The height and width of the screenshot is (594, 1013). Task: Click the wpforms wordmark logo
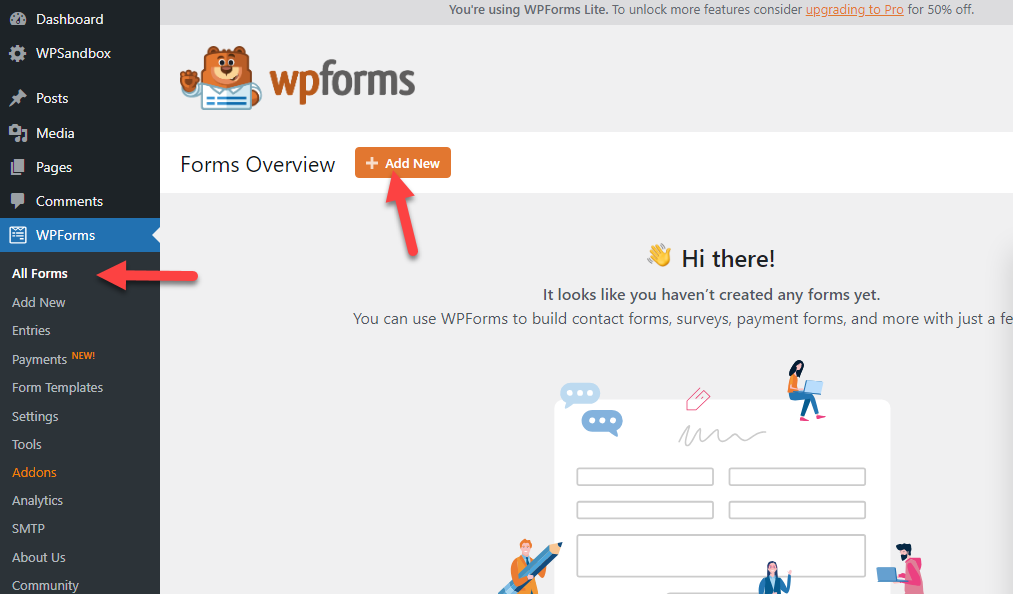point(342,81)
